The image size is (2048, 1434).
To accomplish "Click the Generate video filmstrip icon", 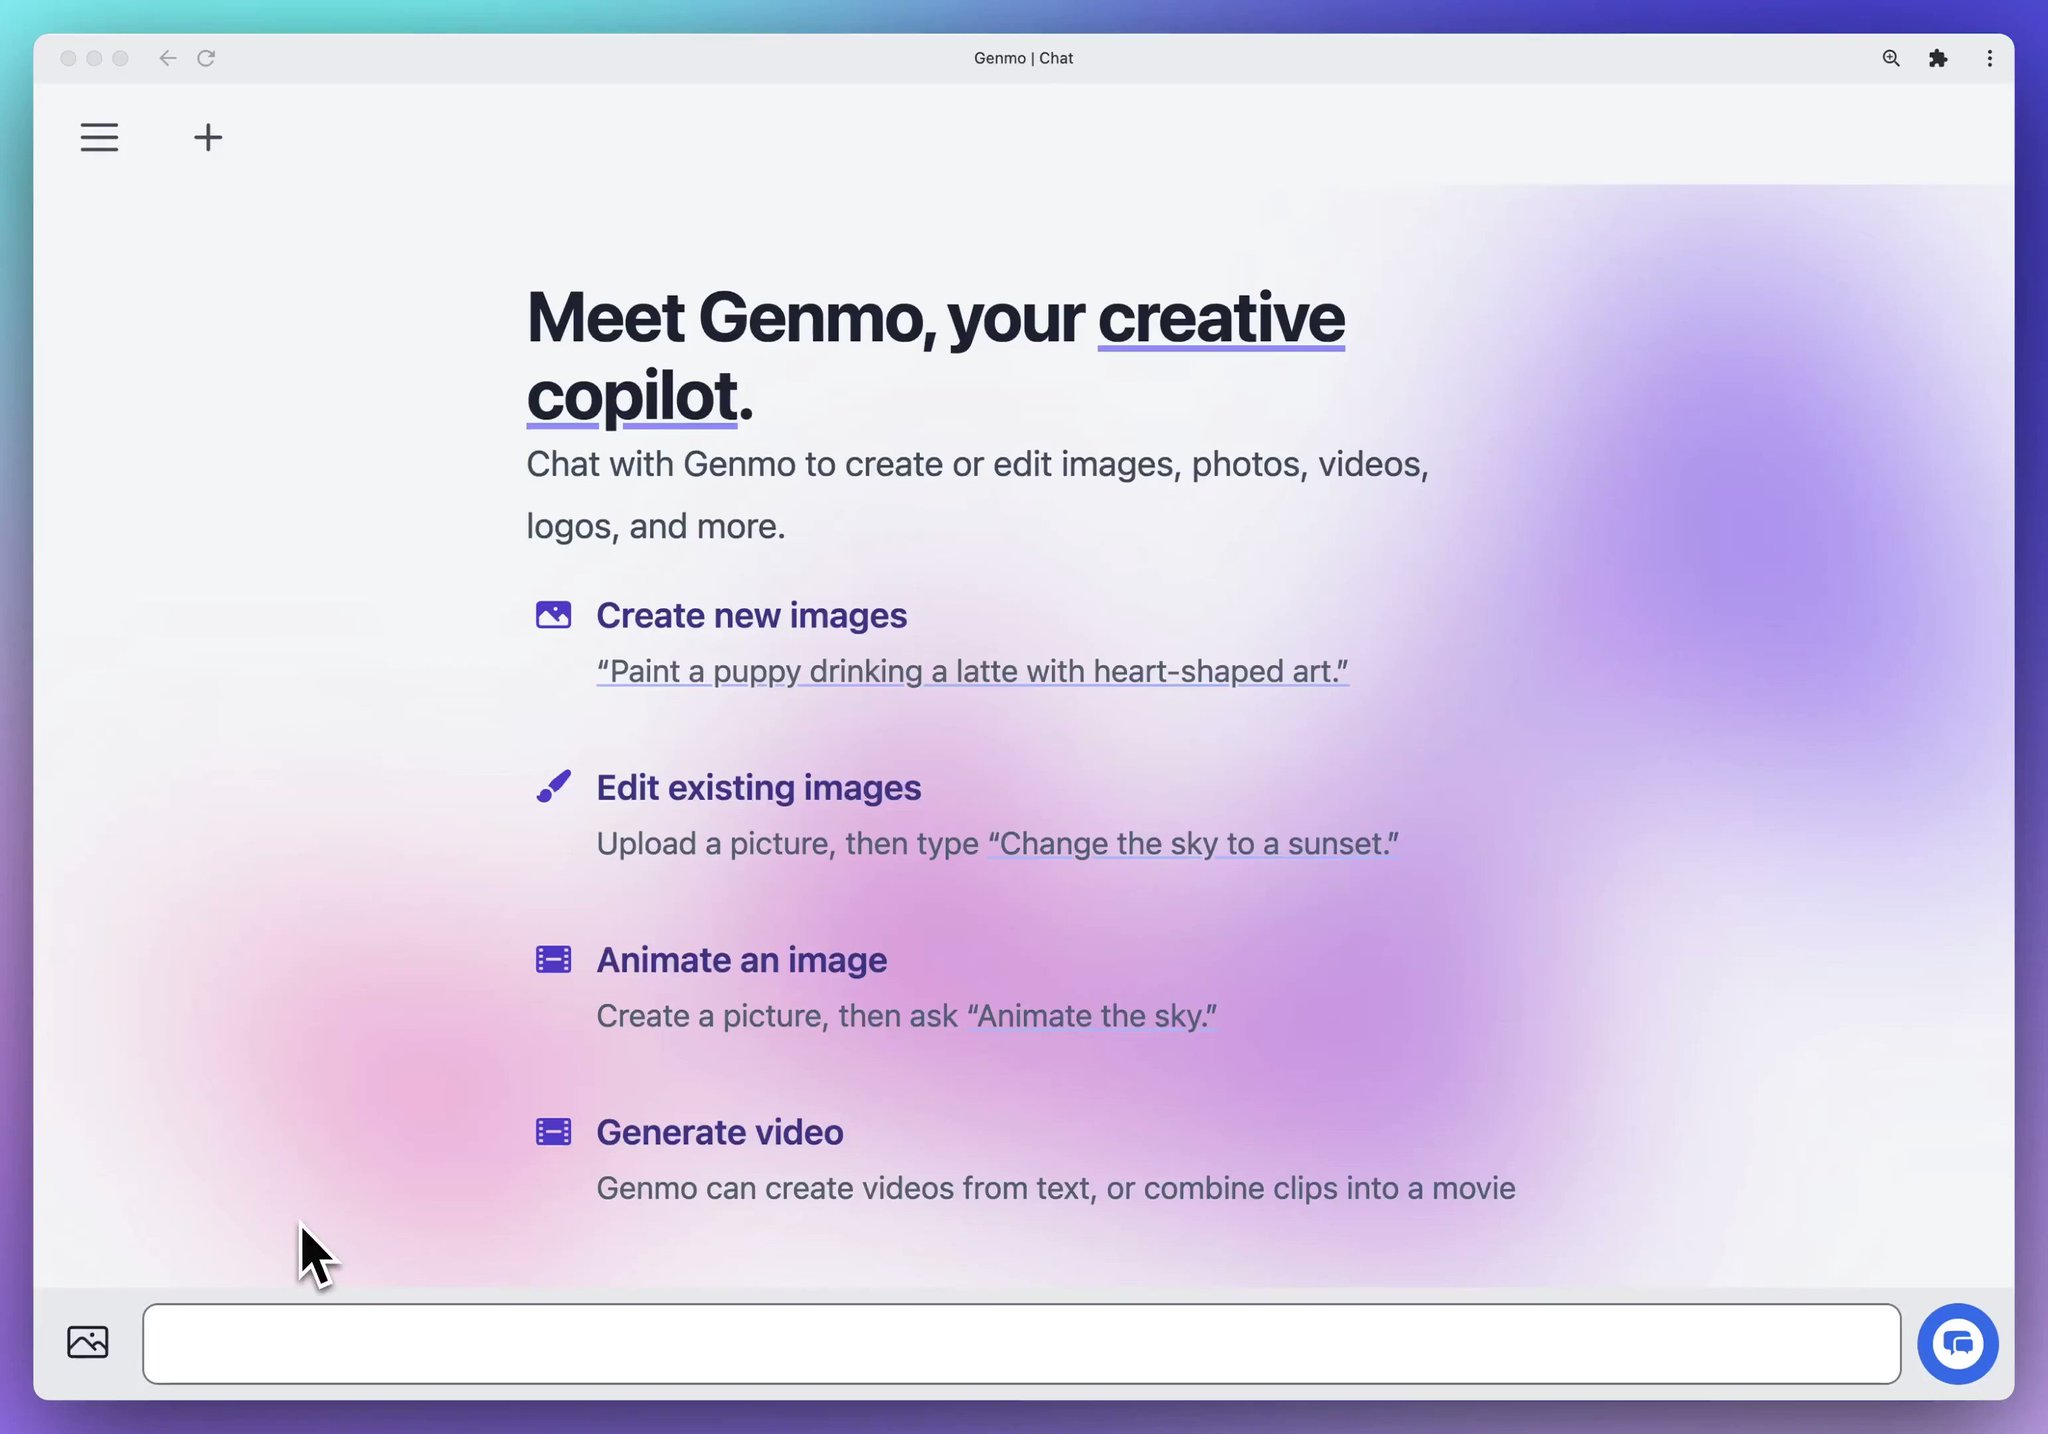I will 552,1131.
